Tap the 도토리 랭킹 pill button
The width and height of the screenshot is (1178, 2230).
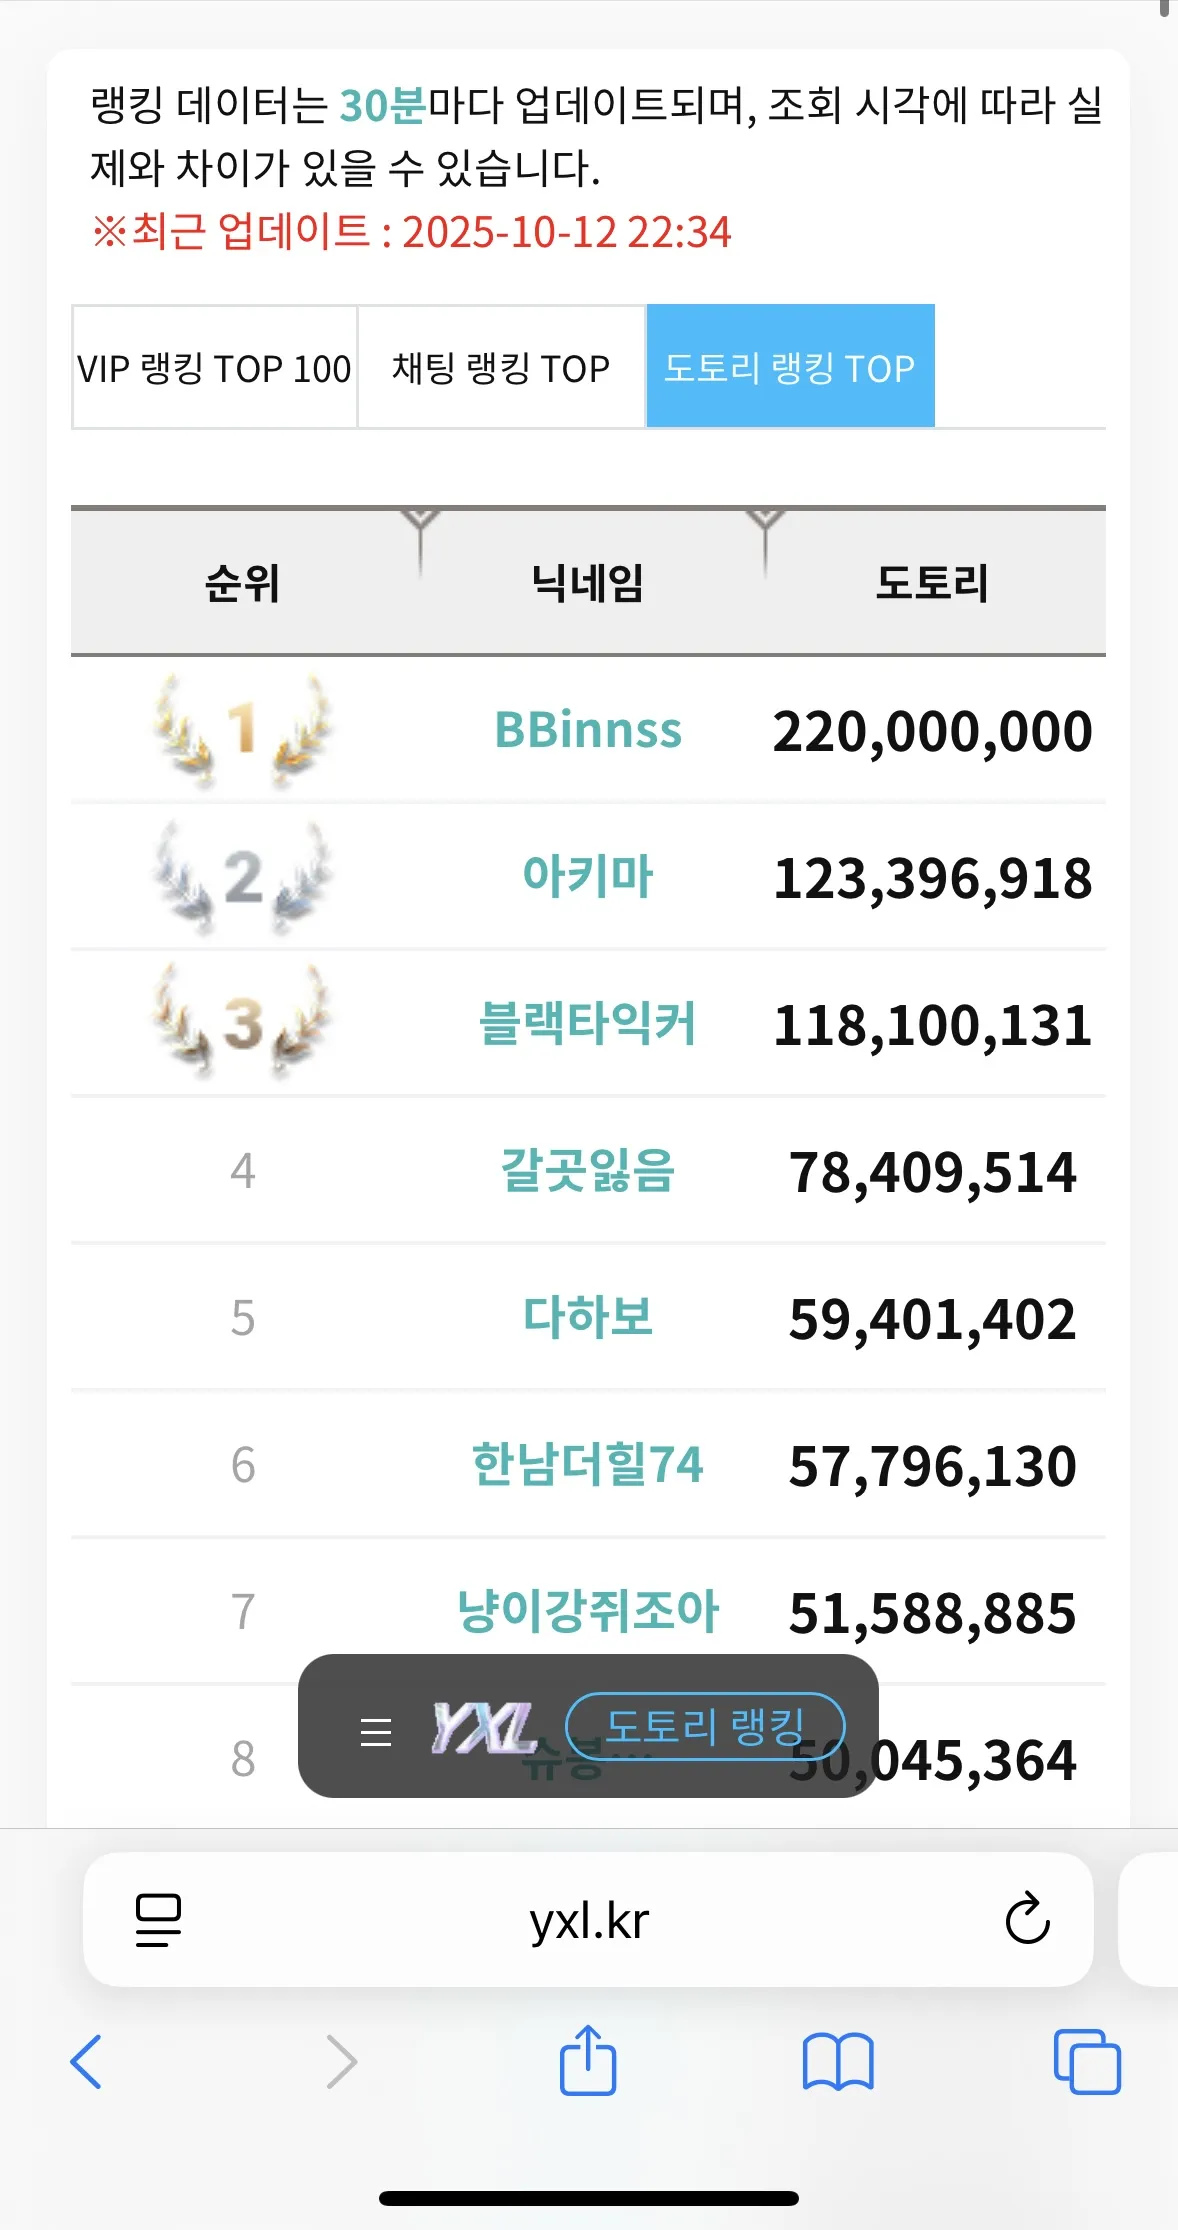click(x=705, y=1726)
